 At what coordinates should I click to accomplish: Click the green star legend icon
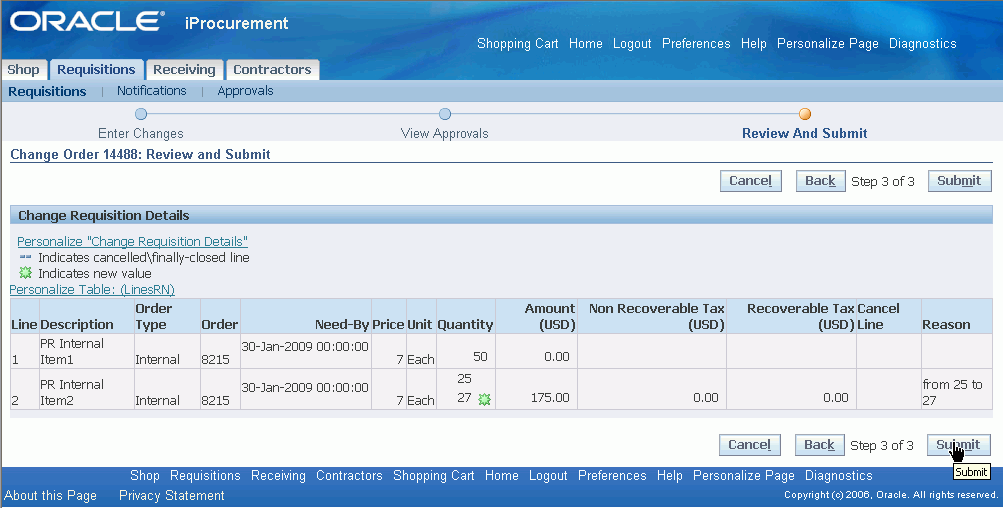[25, 273]
